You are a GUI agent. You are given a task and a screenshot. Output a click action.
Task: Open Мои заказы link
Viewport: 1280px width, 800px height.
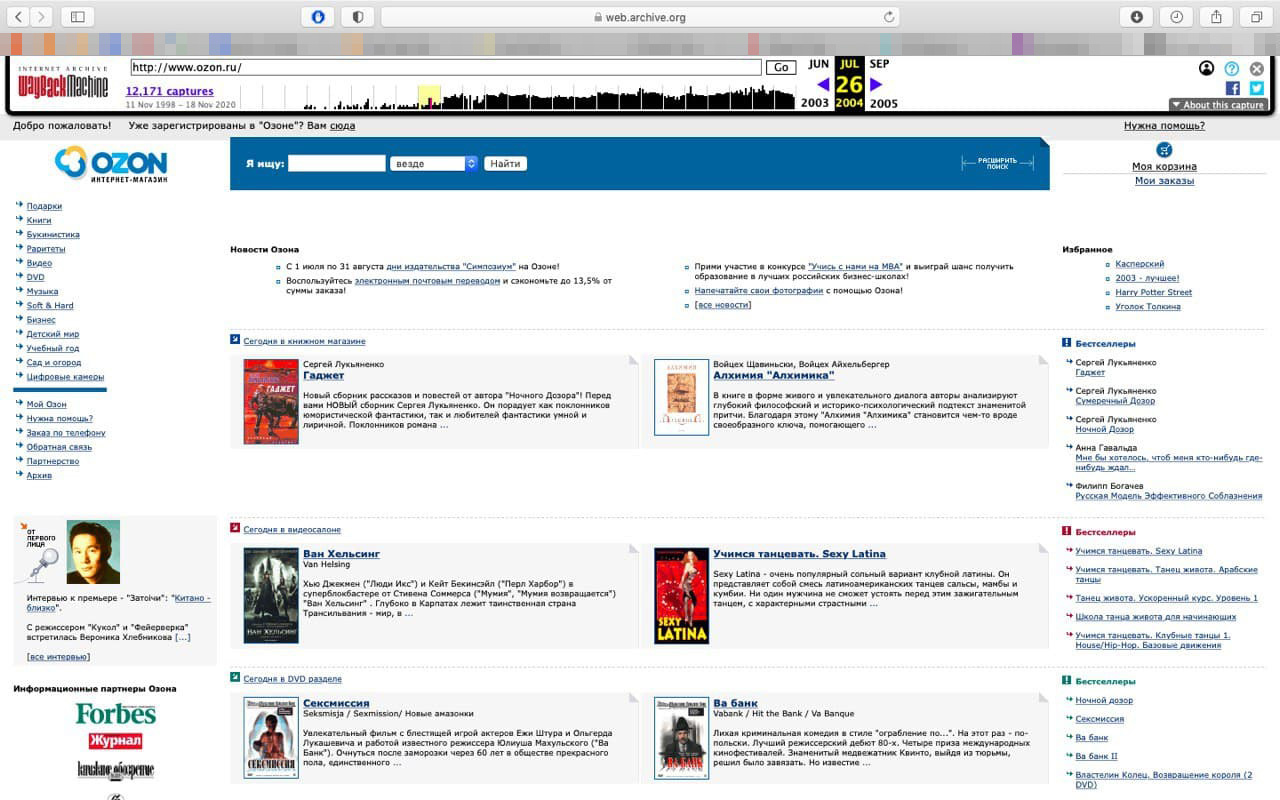[x=1164, y=181]
